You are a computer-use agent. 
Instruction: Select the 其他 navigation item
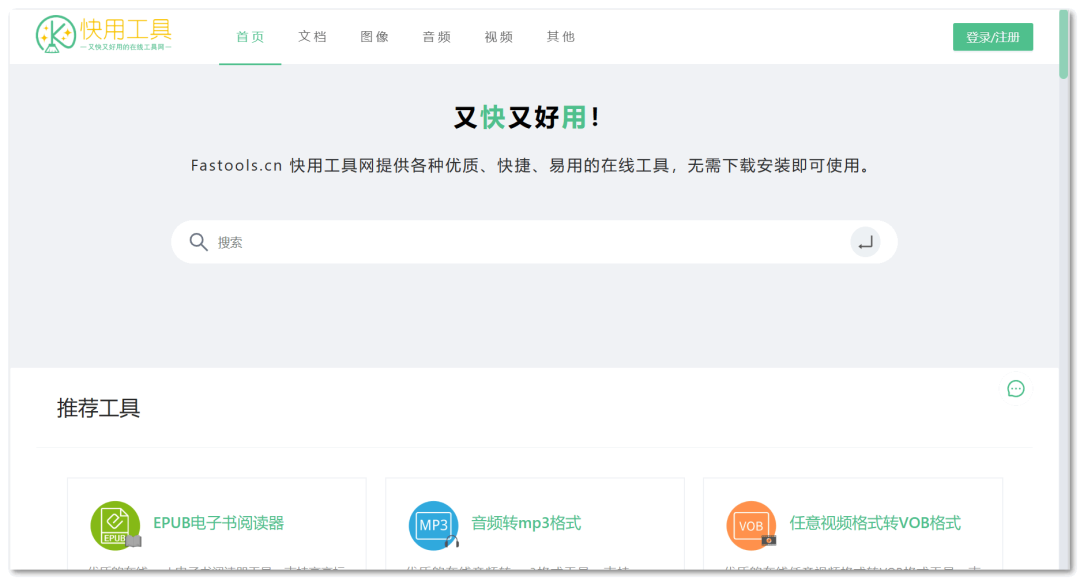click(x=560, y=36)
